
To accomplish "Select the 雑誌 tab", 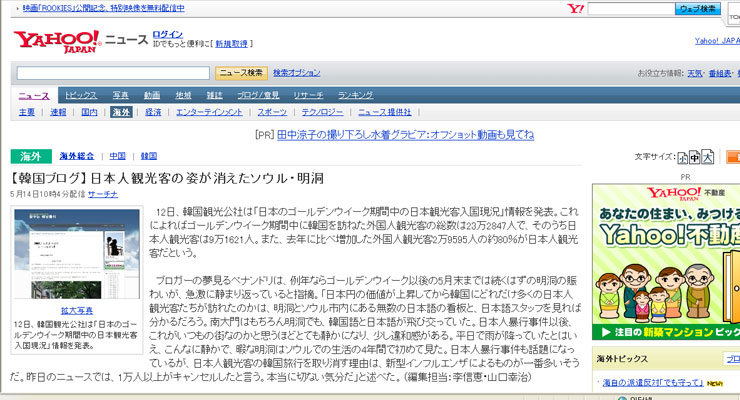I will click(x=214, y=95).
